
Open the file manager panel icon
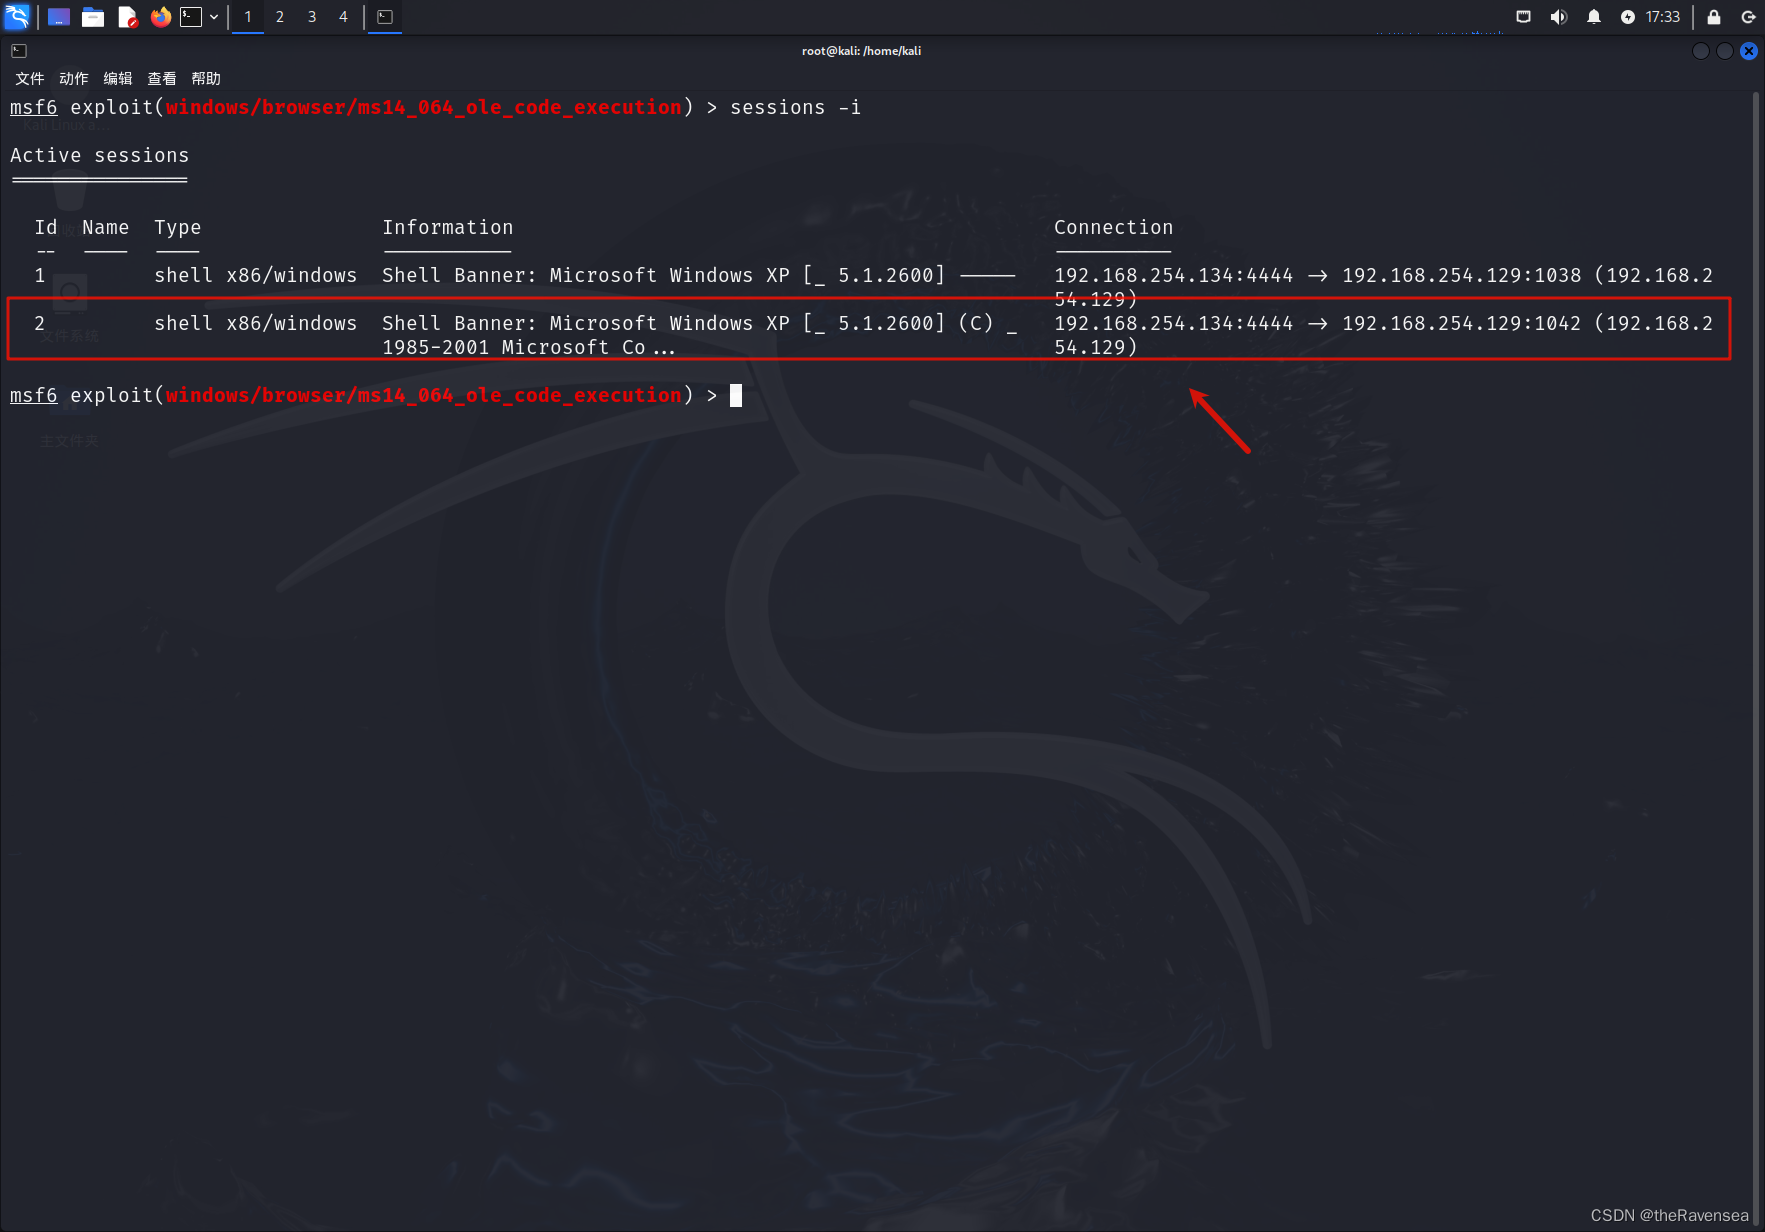click(x=93, y=17)
